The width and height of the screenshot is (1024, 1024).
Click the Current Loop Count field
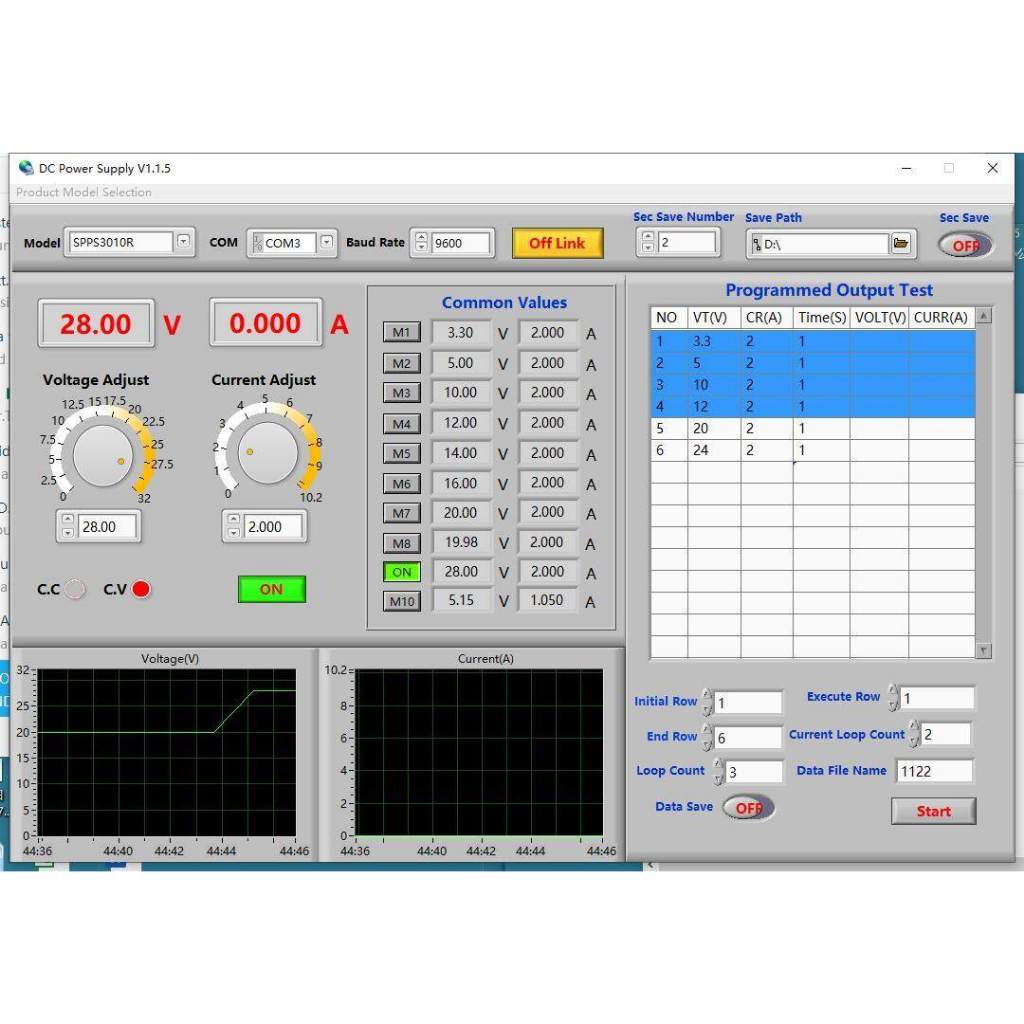click(x=945, y=734)
